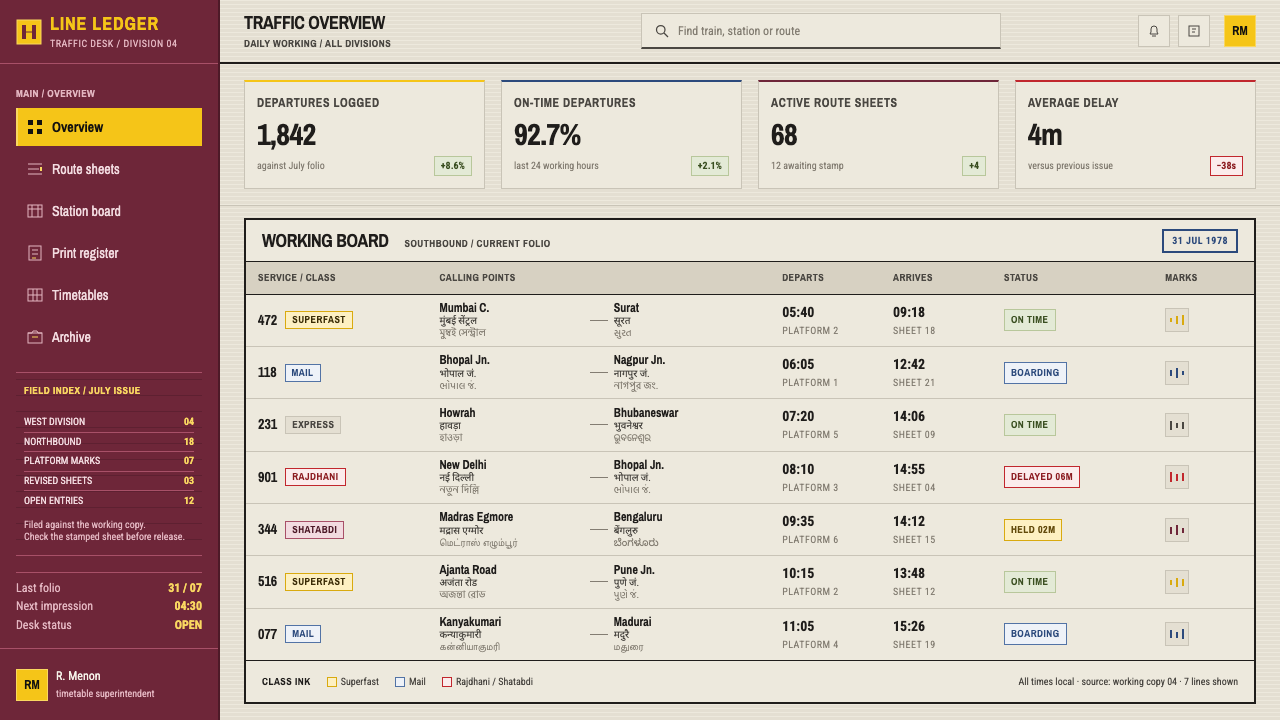The width and height of the screenshot is (1280, 720).
Task: Click the -38s delay change badge
Action: click(x=1226, y=166)
